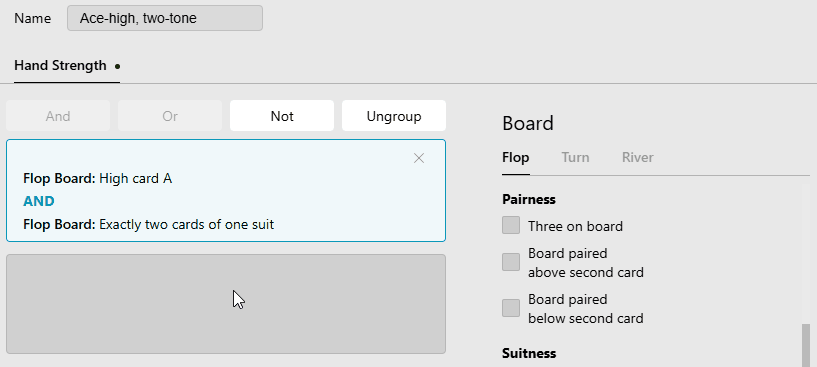
Task: Click the Not operator button
Action: 282,116
